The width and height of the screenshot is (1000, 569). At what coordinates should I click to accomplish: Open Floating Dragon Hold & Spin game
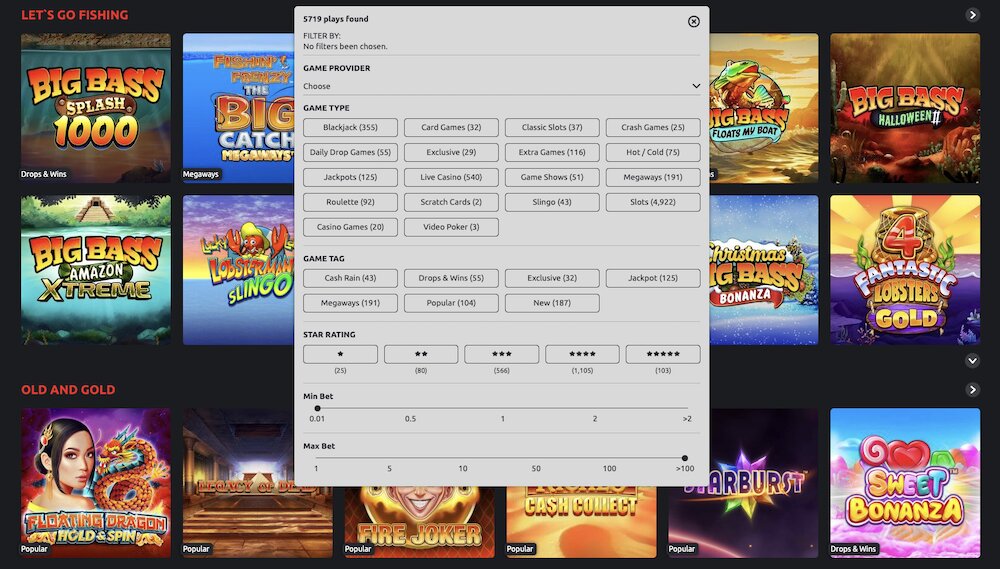pos(96,483)
